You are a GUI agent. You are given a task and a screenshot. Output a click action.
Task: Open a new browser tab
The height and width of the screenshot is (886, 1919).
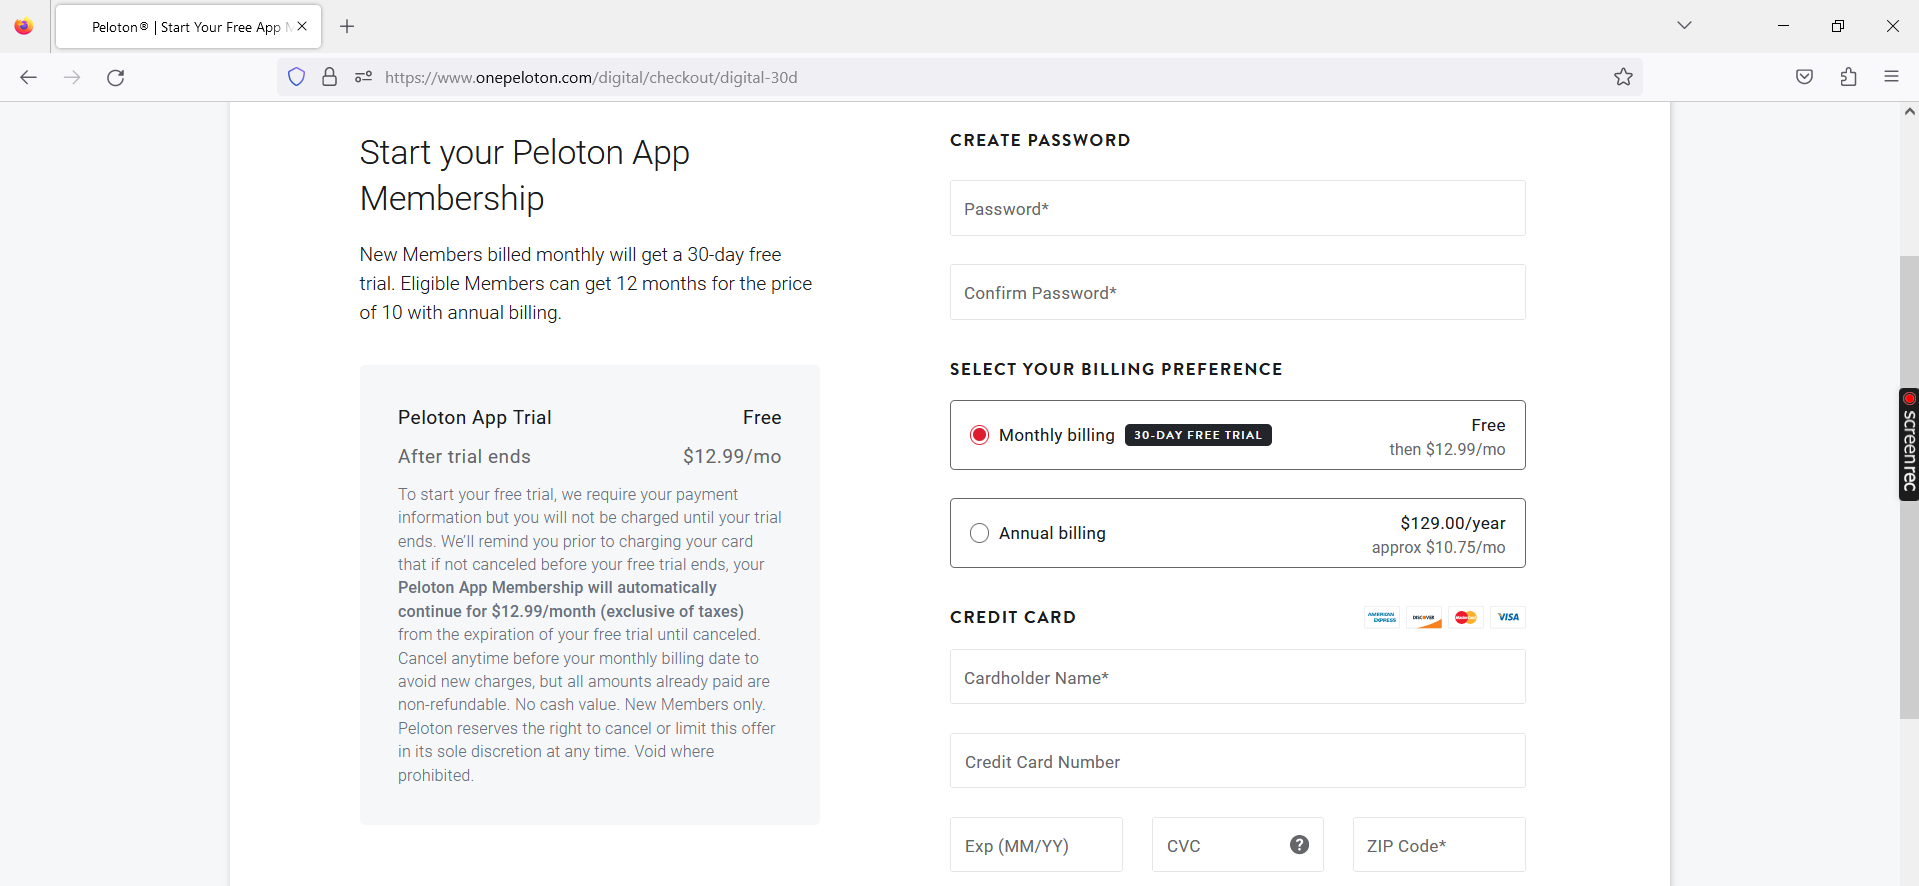point(347,27)
